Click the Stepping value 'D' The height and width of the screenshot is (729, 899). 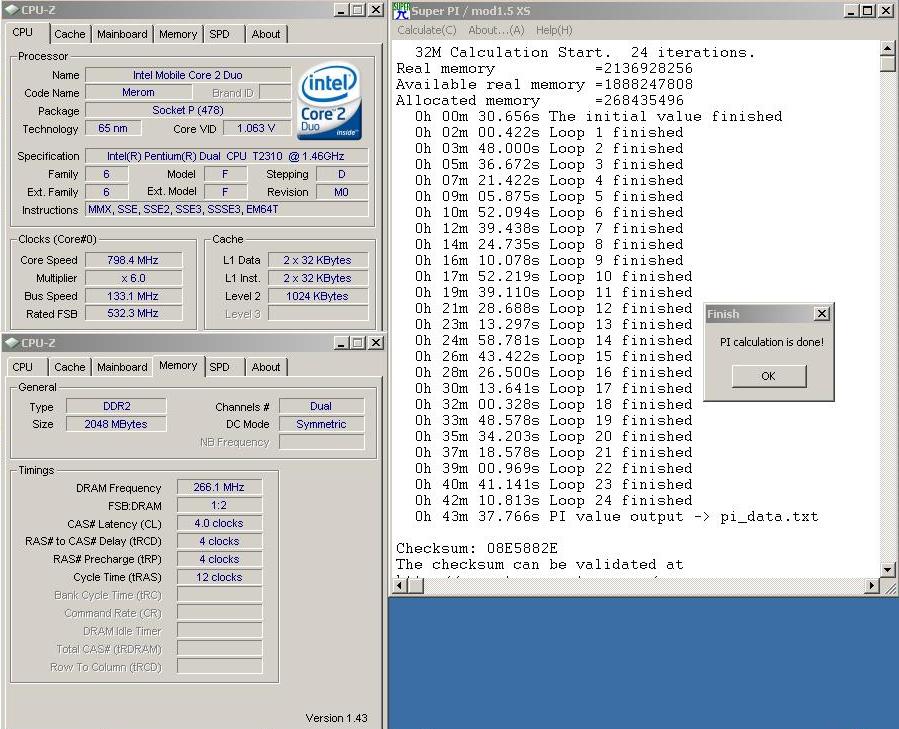342,174
